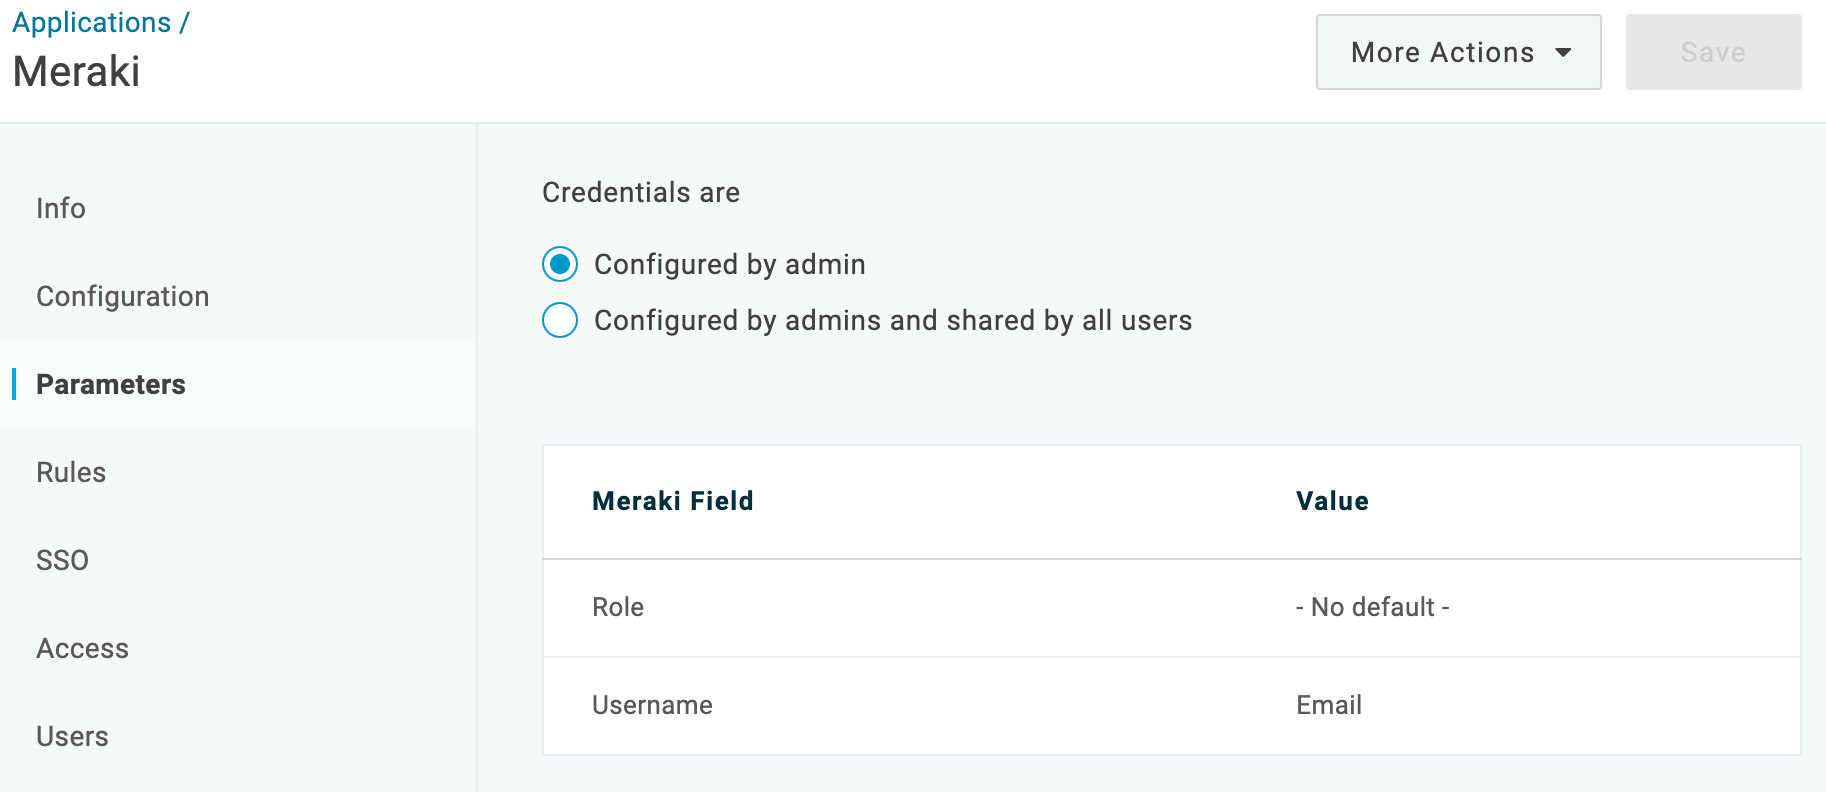The image size is (1826, 792).
Task: Select the 'Configured by admin' radio button
Action: click(x=560, y=264)
